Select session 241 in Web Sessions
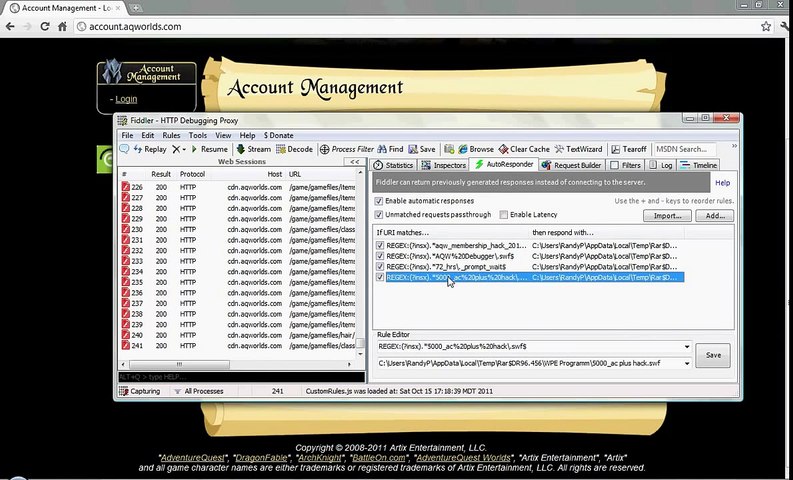This screenshot has height=480, width=793. tap(238, 346)
